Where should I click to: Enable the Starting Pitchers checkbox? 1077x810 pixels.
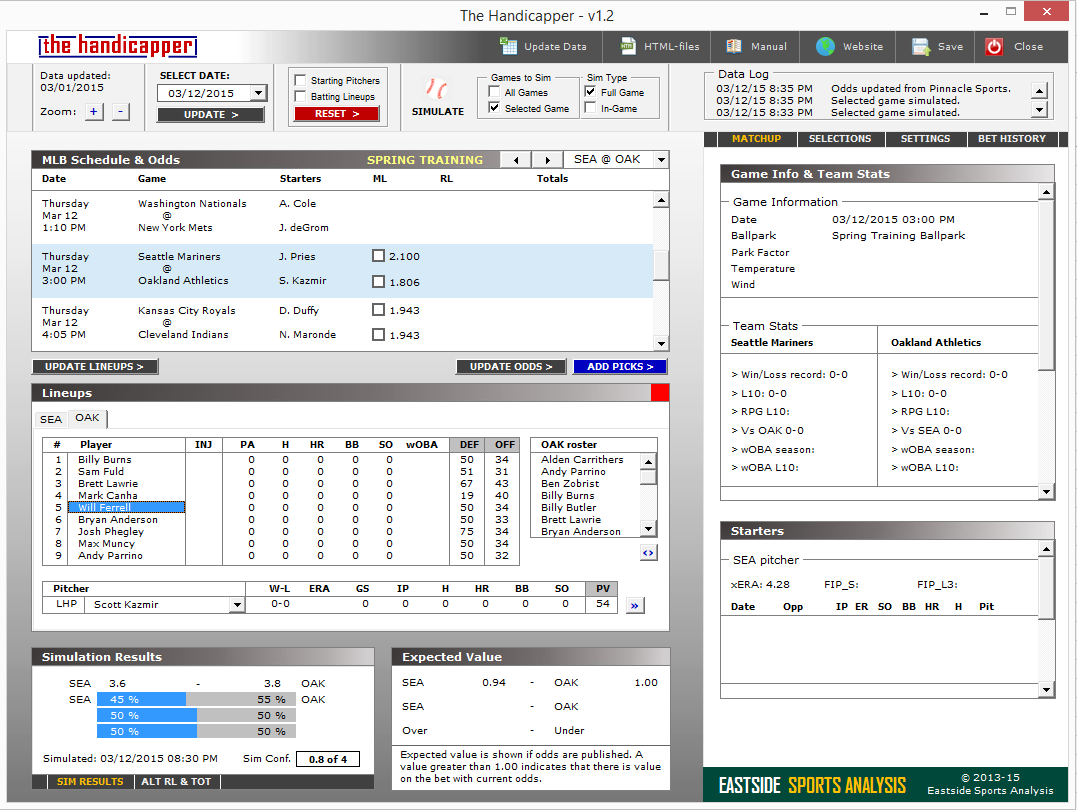[300, 80]
